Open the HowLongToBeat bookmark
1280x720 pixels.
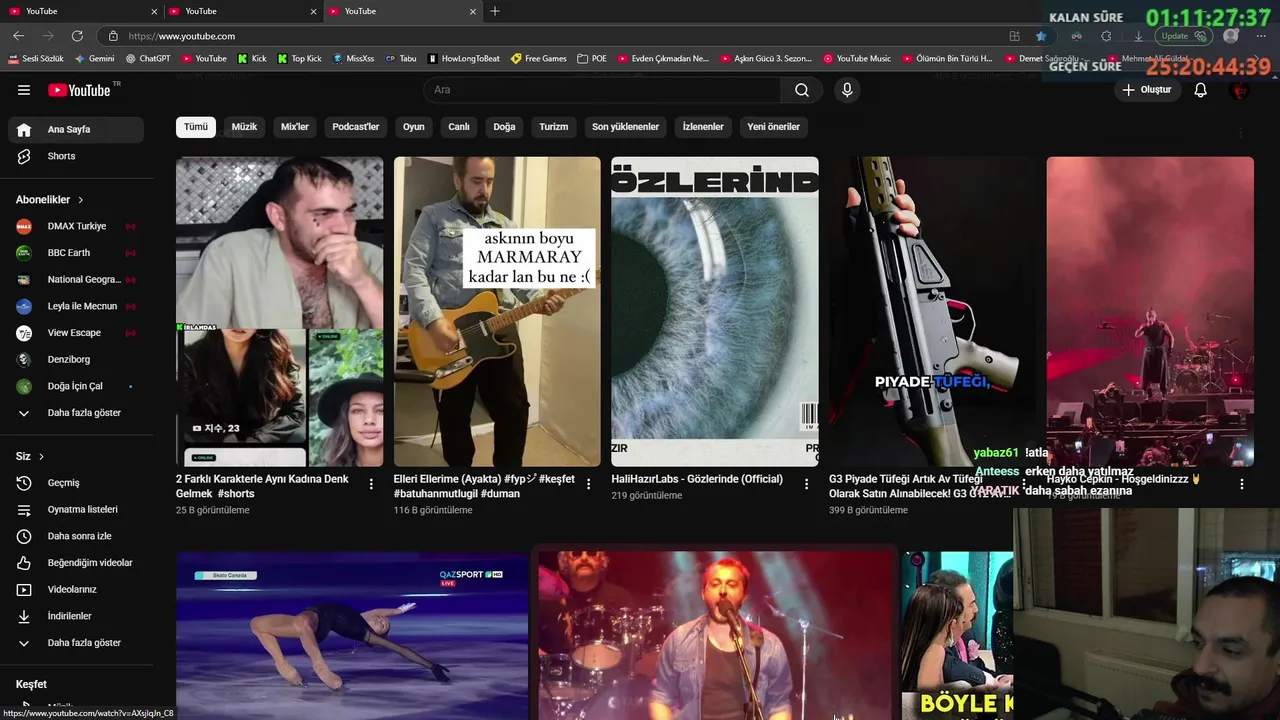(x=464, y=58)
